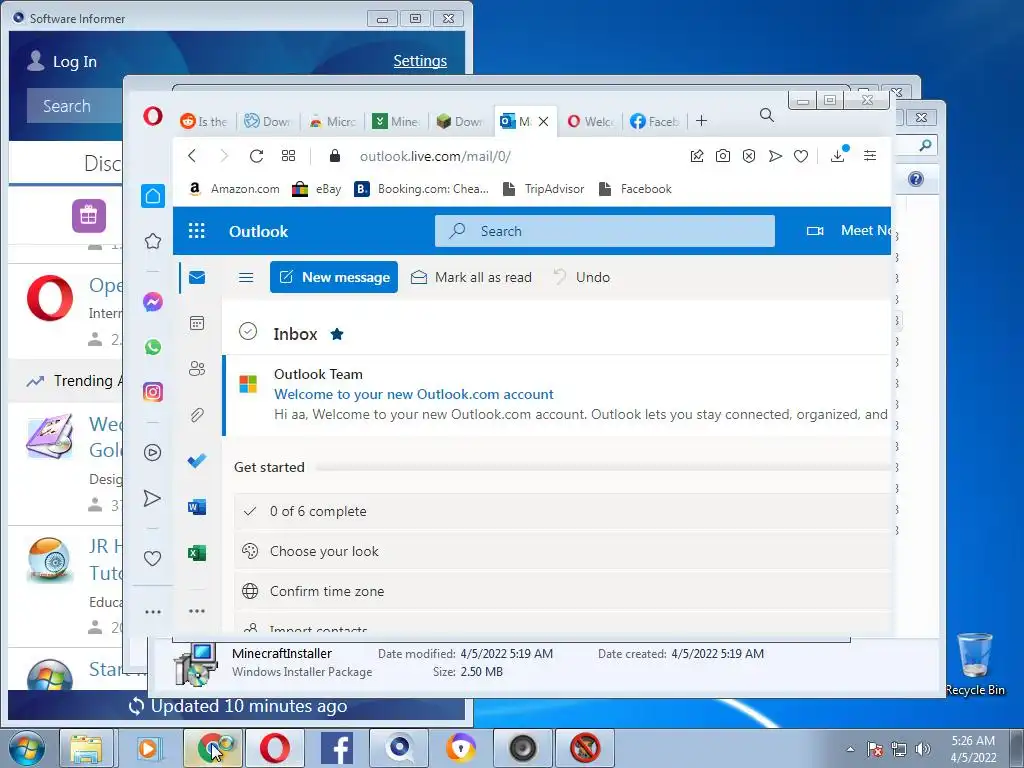
Task: Open Opera Easy Setup sliders icon
Action: coord(870,155)
